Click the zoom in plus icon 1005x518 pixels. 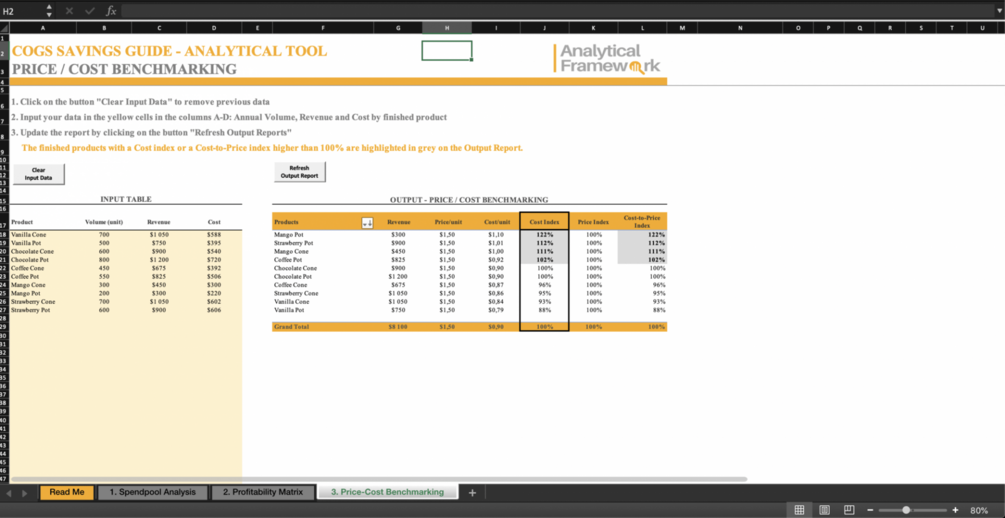pyautogui.click(x=956, y=510)
